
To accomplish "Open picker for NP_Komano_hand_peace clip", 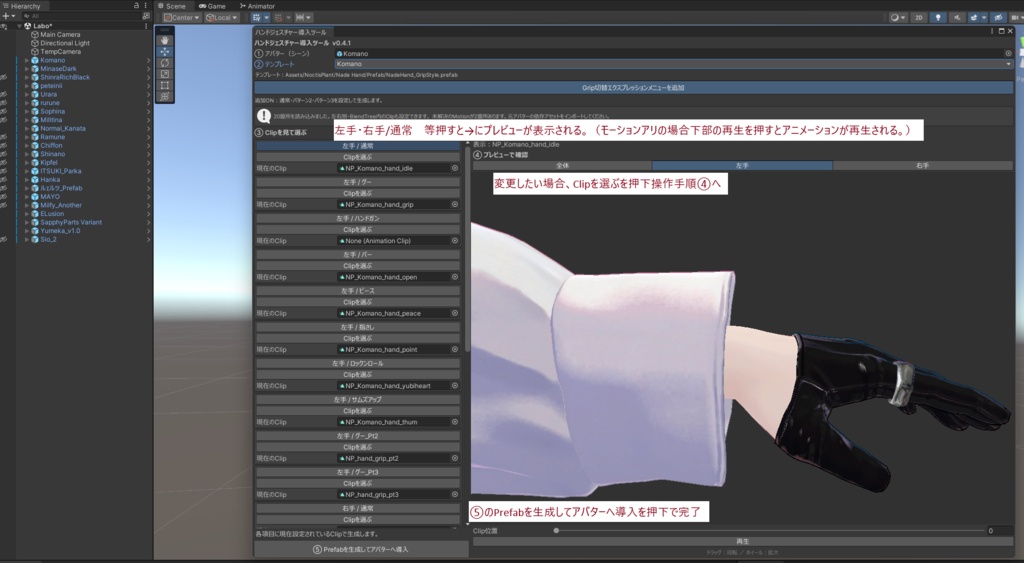I will (x=455, y=313).
